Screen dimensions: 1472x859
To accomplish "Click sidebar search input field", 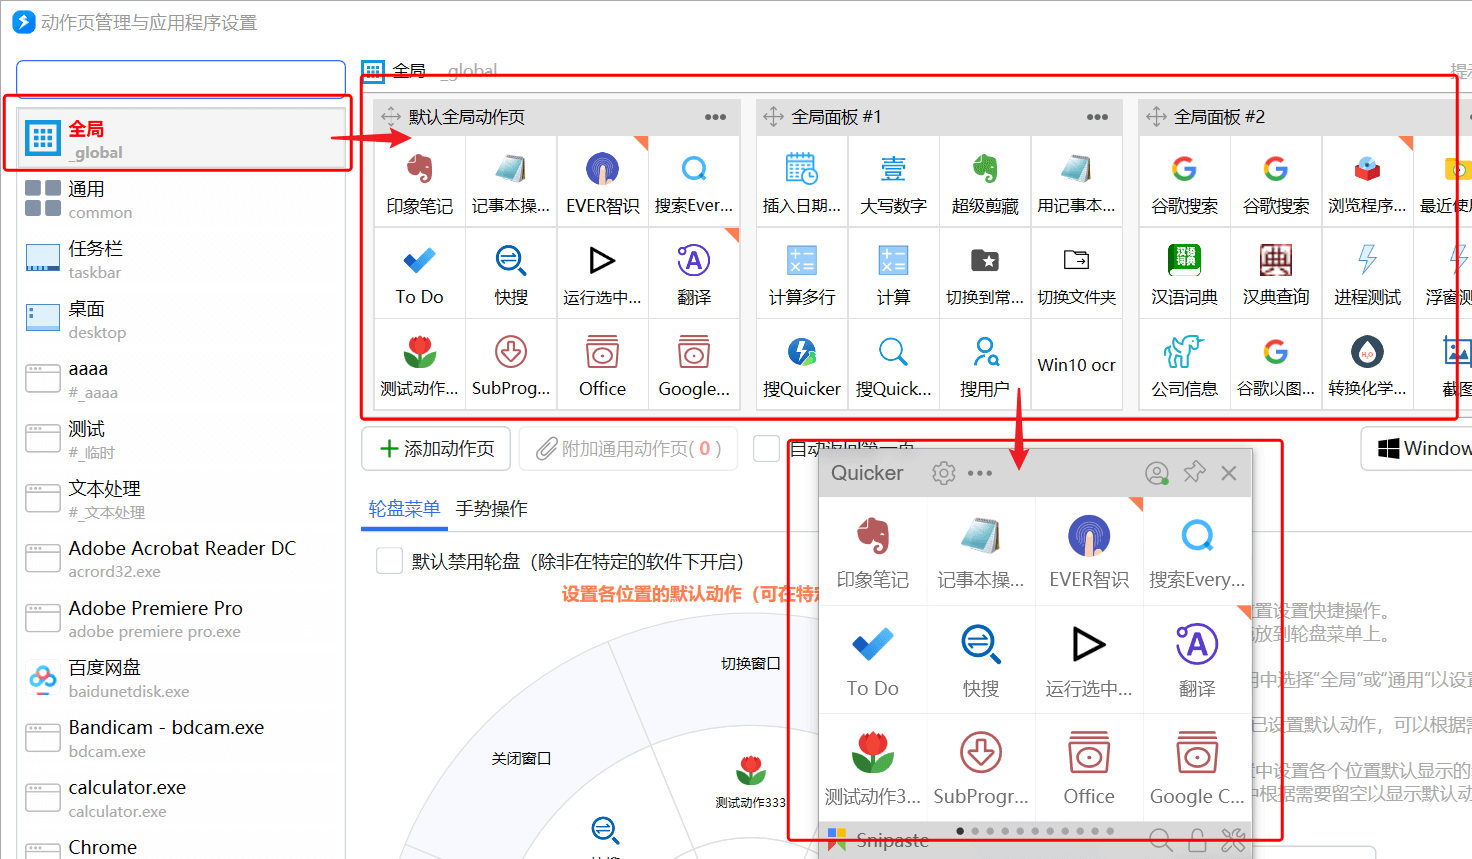I will click(x=181, y=78).
